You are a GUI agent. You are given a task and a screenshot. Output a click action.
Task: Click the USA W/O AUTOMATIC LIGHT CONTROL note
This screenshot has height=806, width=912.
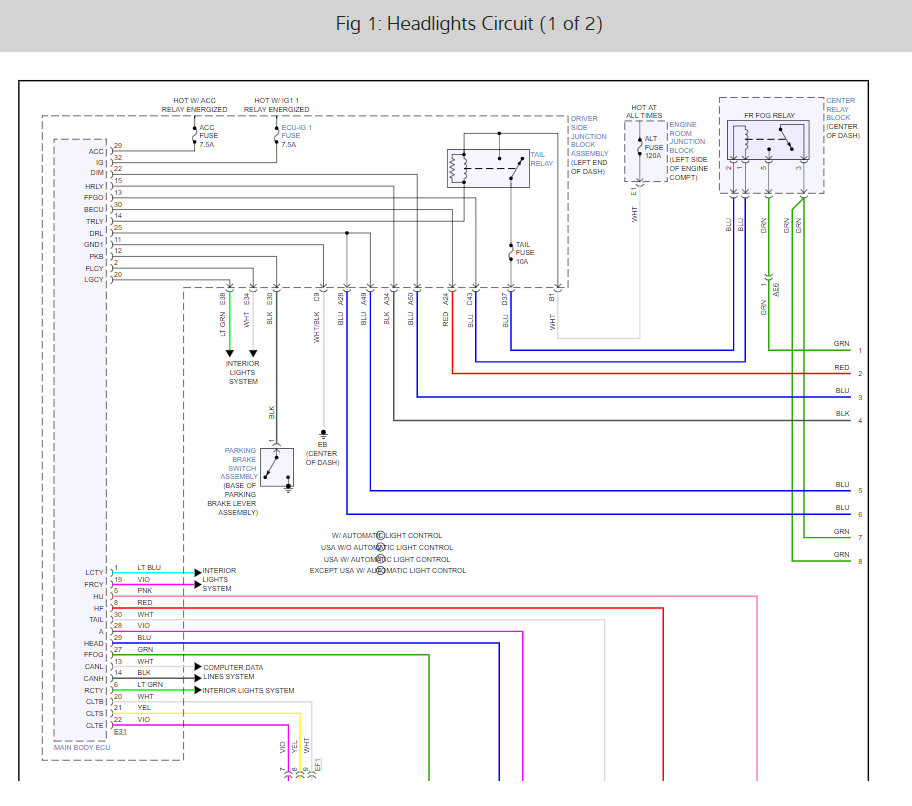point(387,547)
